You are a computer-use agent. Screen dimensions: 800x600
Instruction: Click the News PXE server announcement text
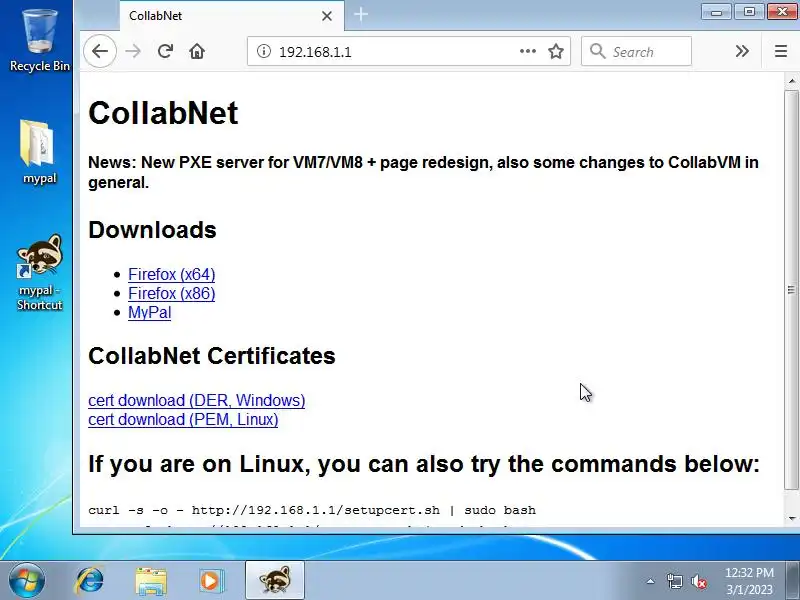[423, 172]
